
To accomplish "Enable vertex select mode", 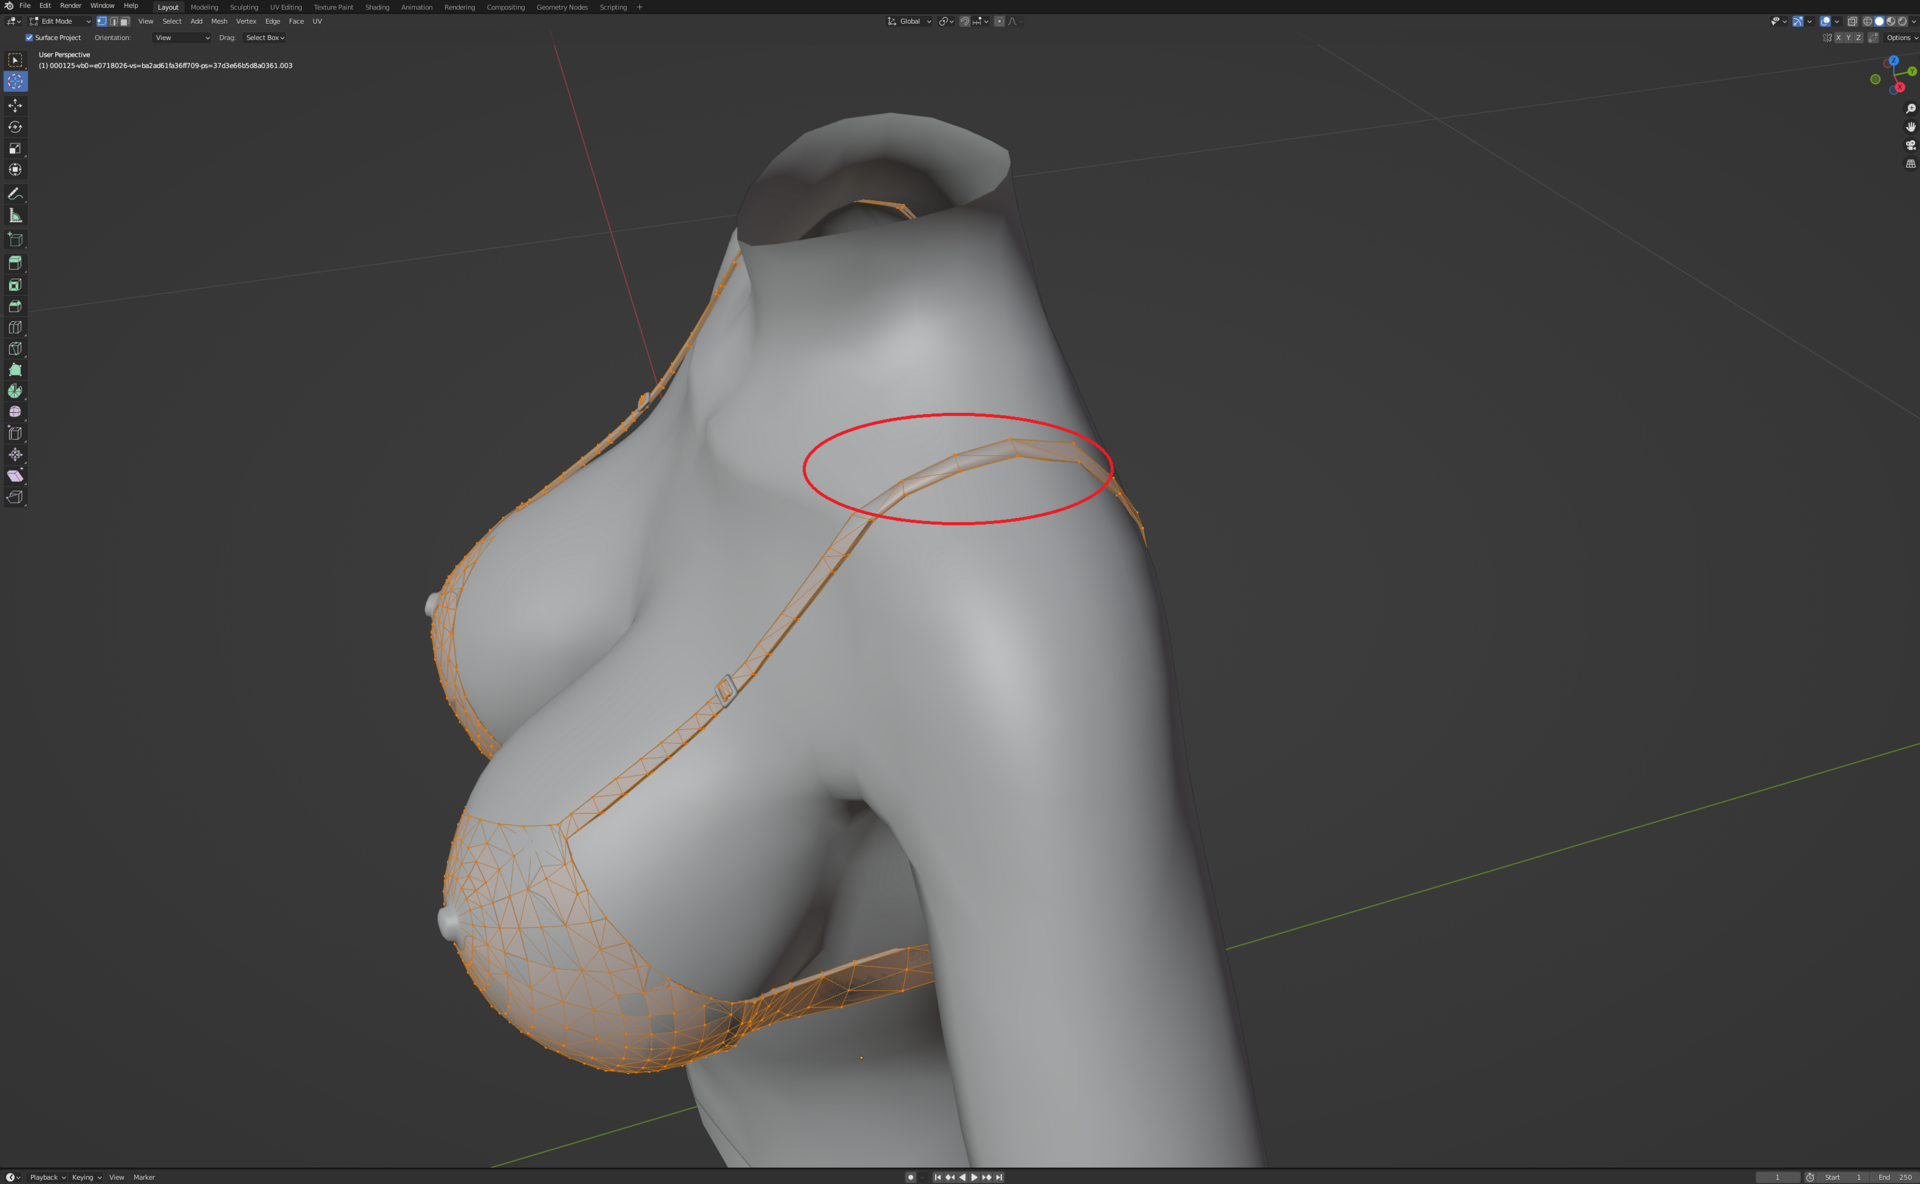I will [x=101, y=21].
